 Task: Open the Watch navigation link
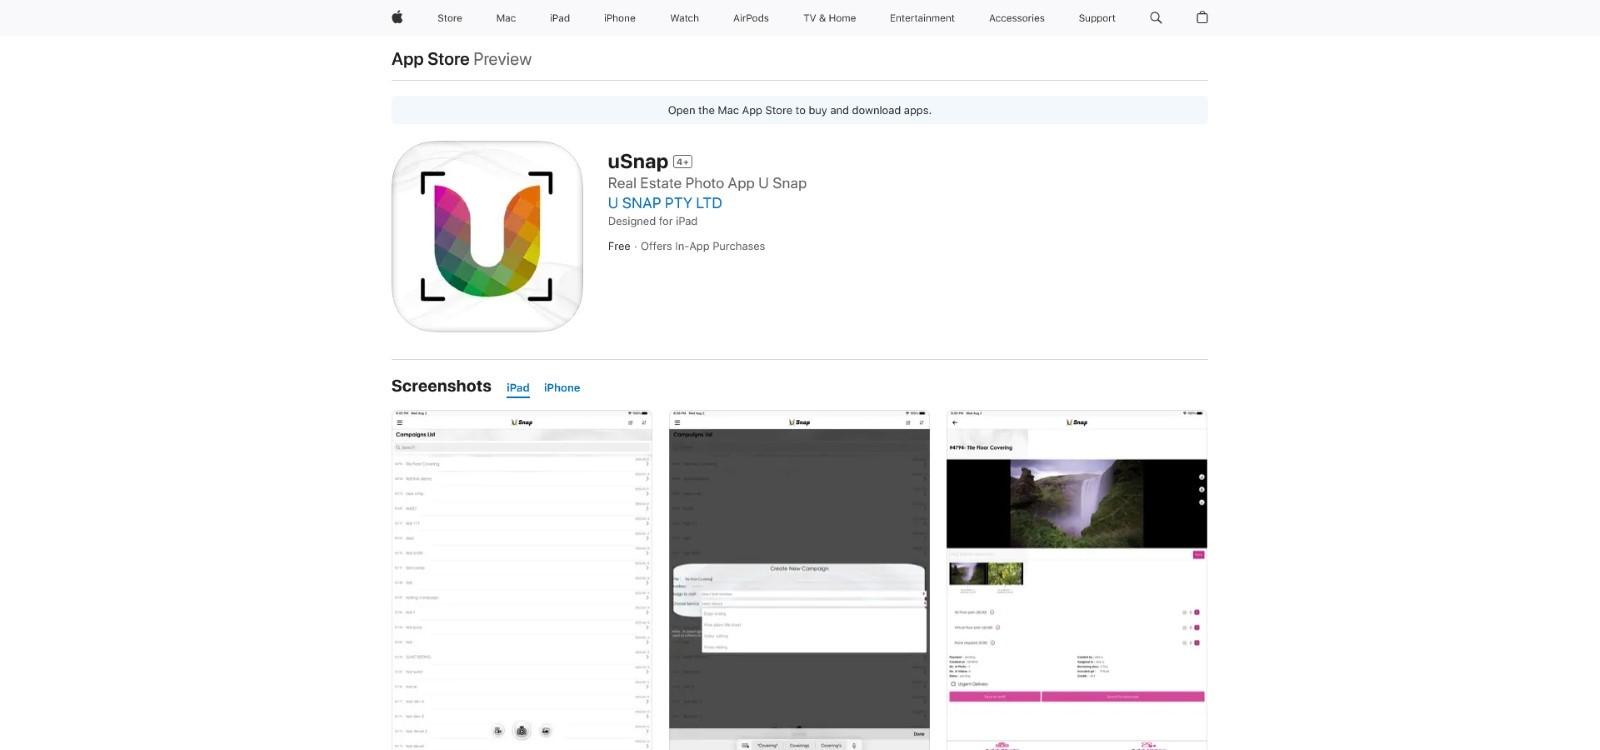[684, 18]
